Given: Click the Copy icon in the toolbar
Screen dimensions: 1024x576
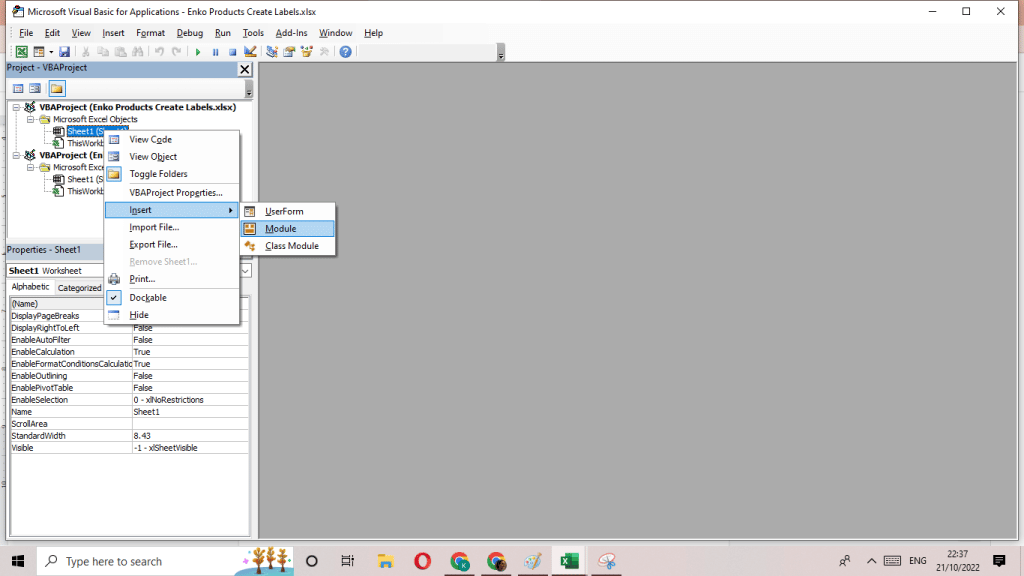Looking at the screenshot, I should pyautogui.click(x=103, y=52).
